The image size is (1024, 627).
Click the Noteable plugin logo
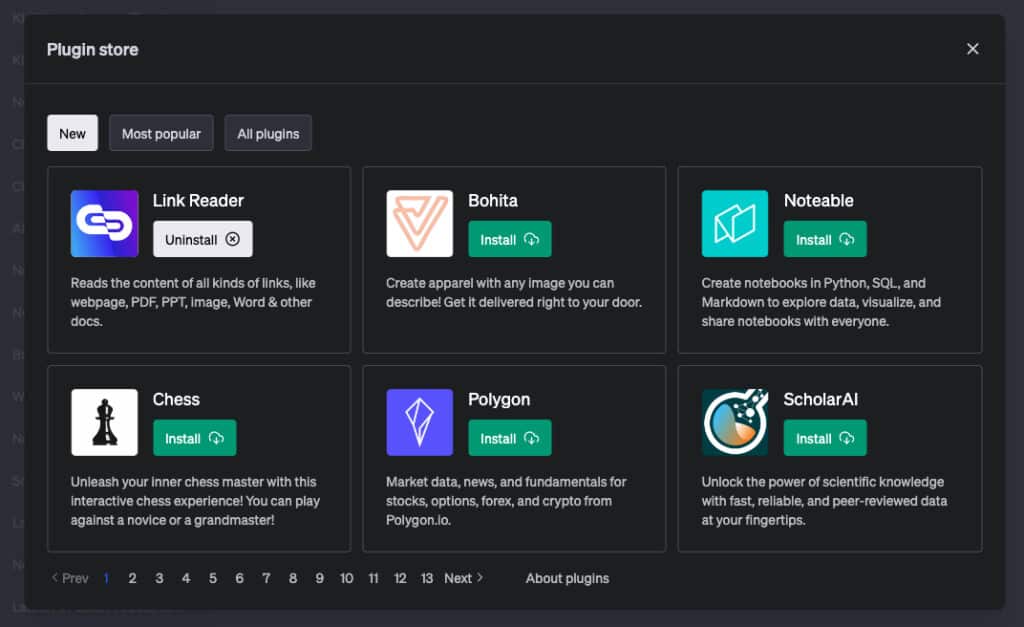tap(735, 223)
